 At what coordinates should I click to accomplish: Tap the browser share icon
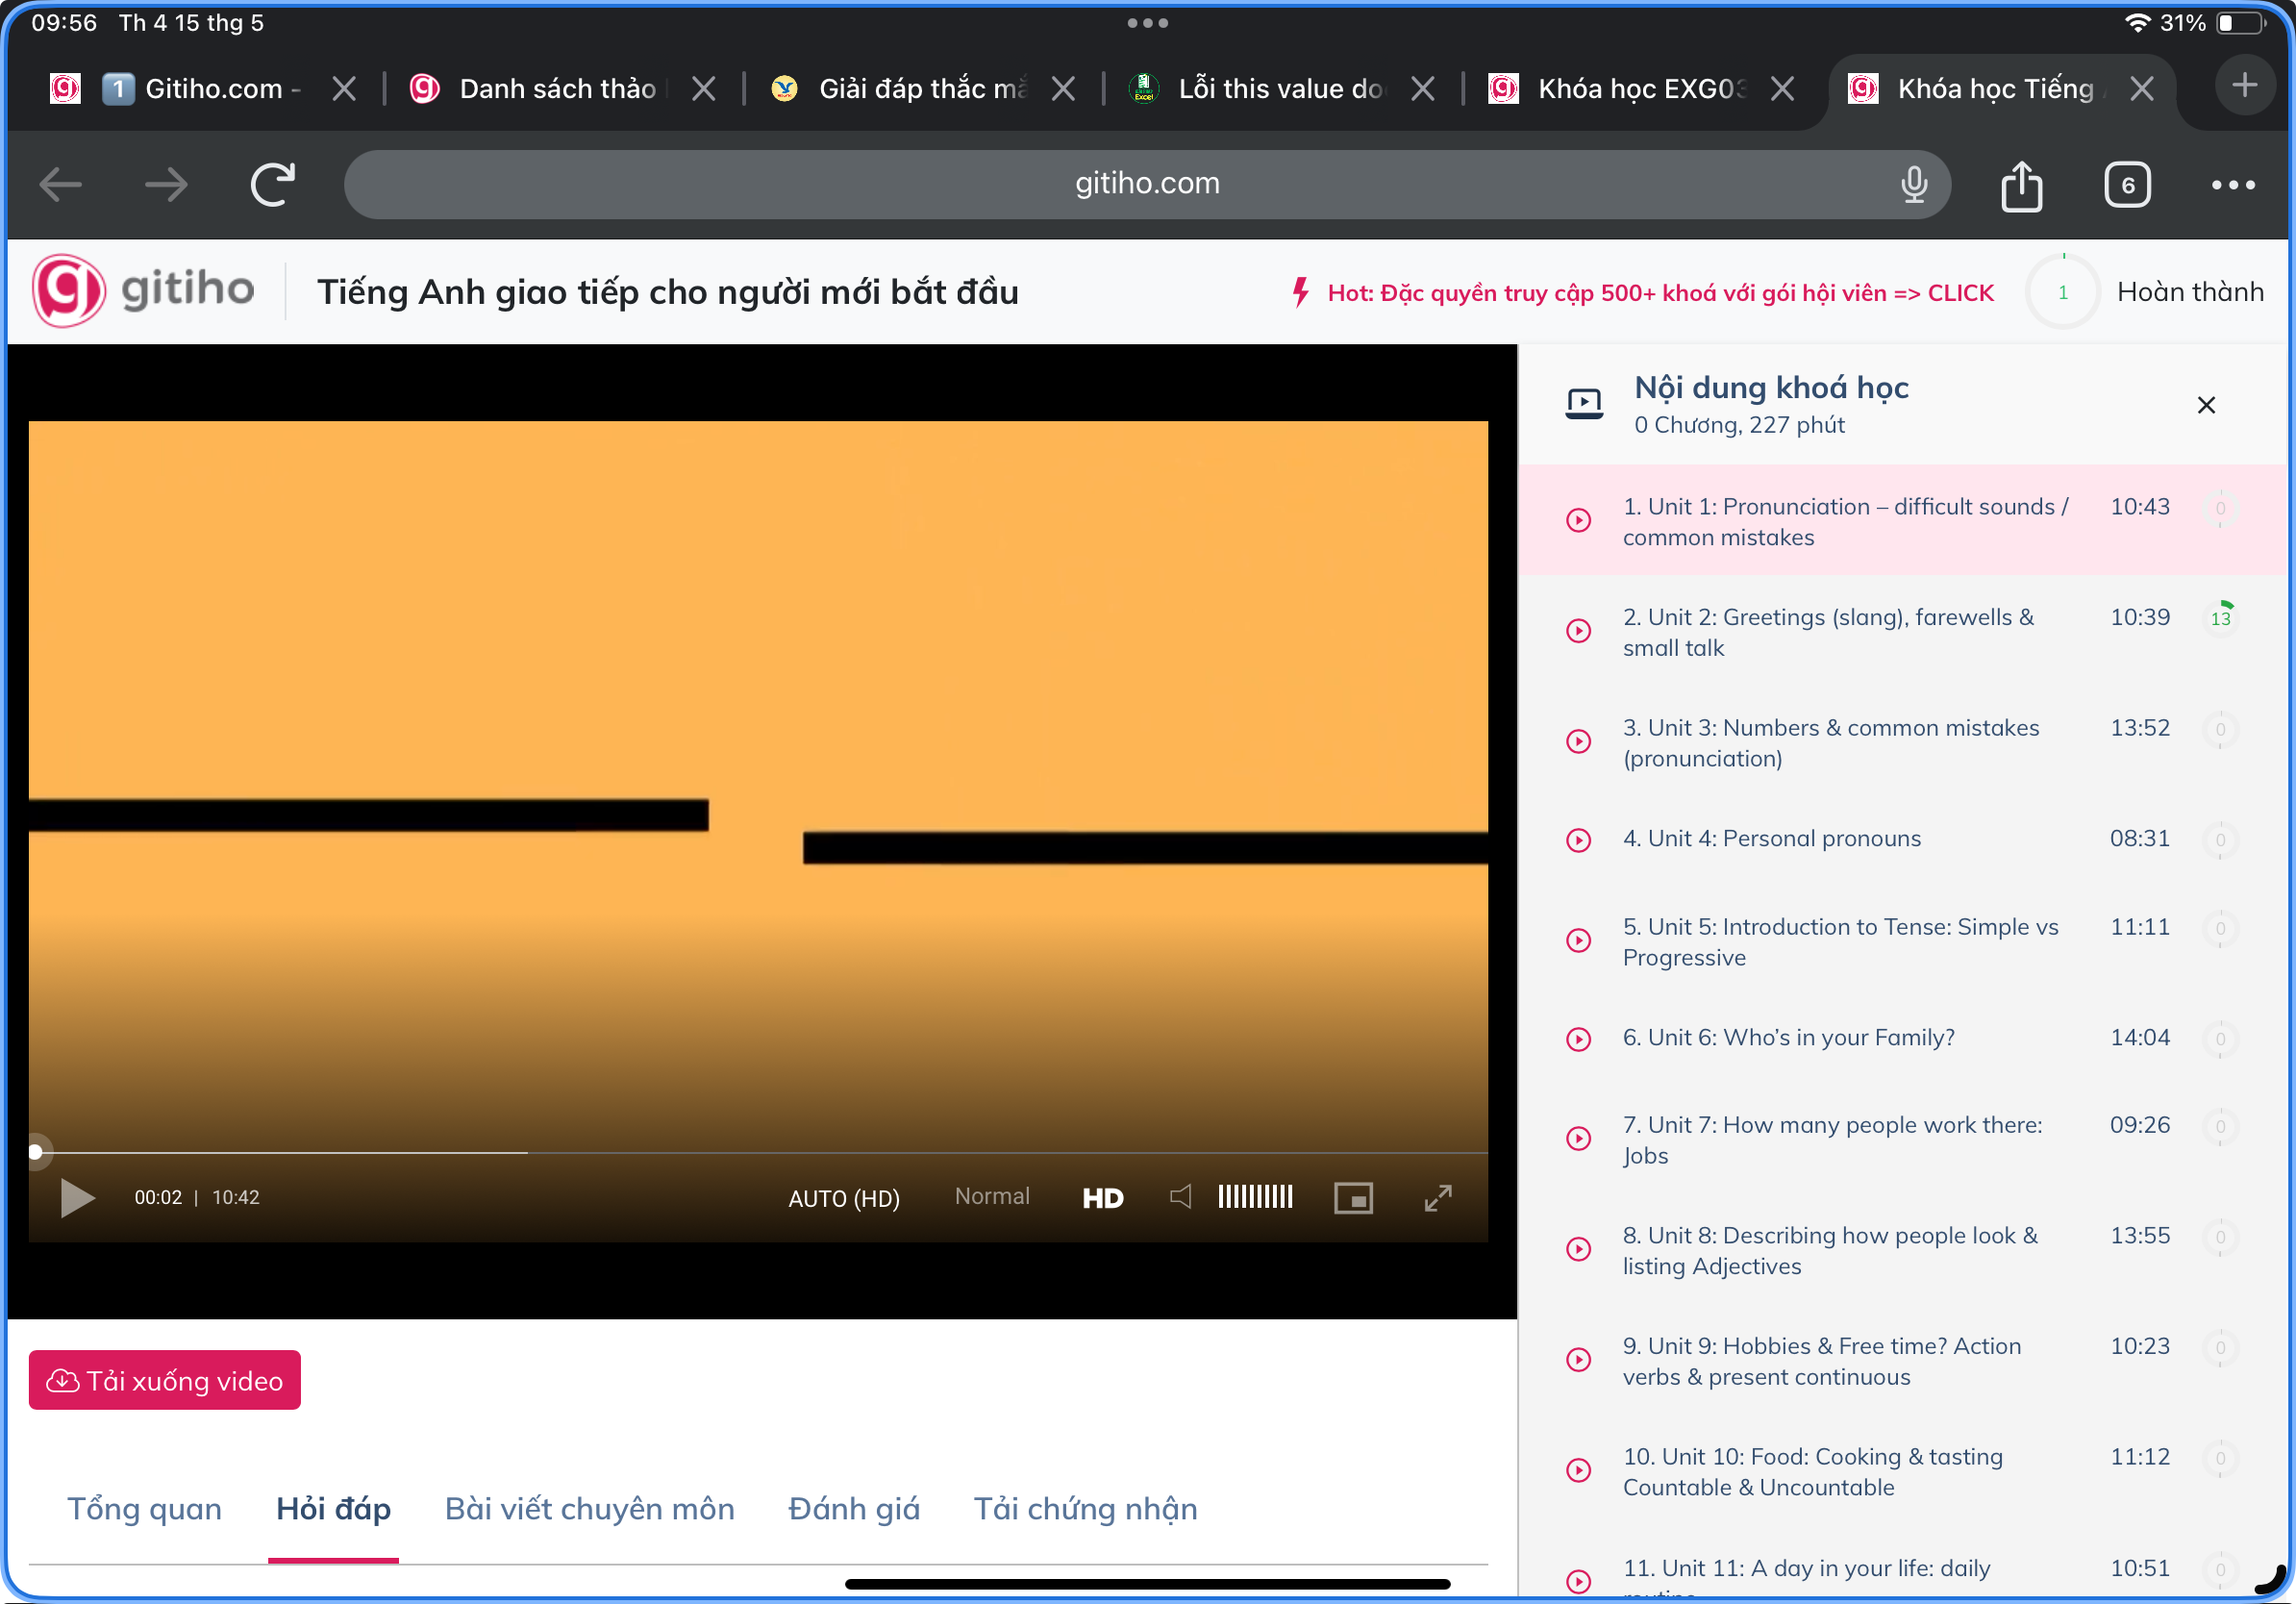(2021, 185)
